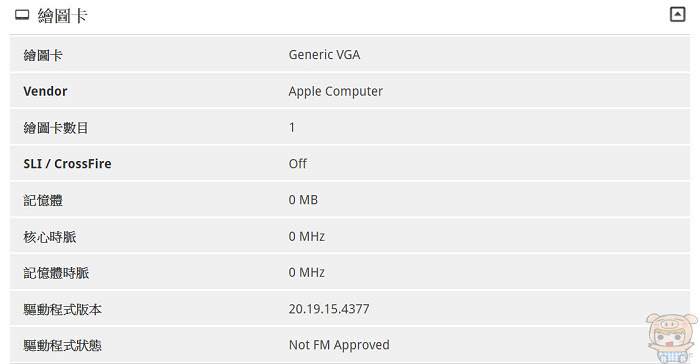
Task: Click driver version 20.19.15.4377
Action: coord(329,309)
